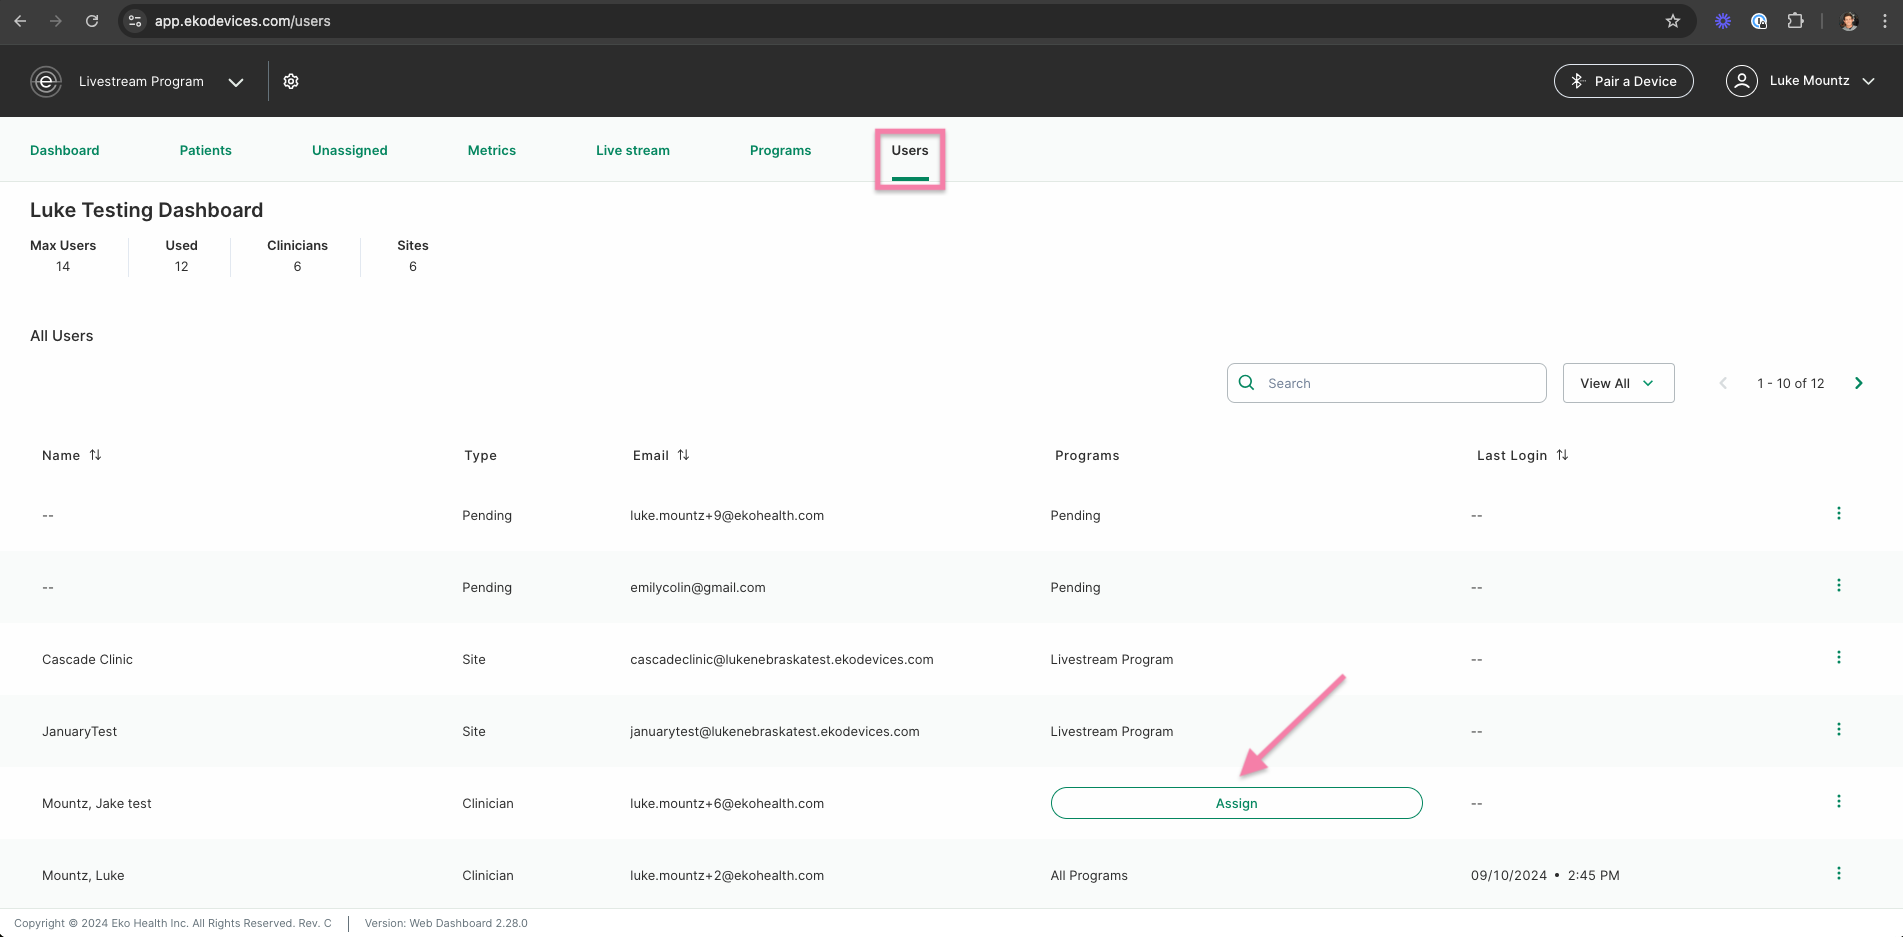This screenshot has width=1903, height=937.
Task: Click the Eko logo icon
Action: pyautogui.click(x=46, y=81)
